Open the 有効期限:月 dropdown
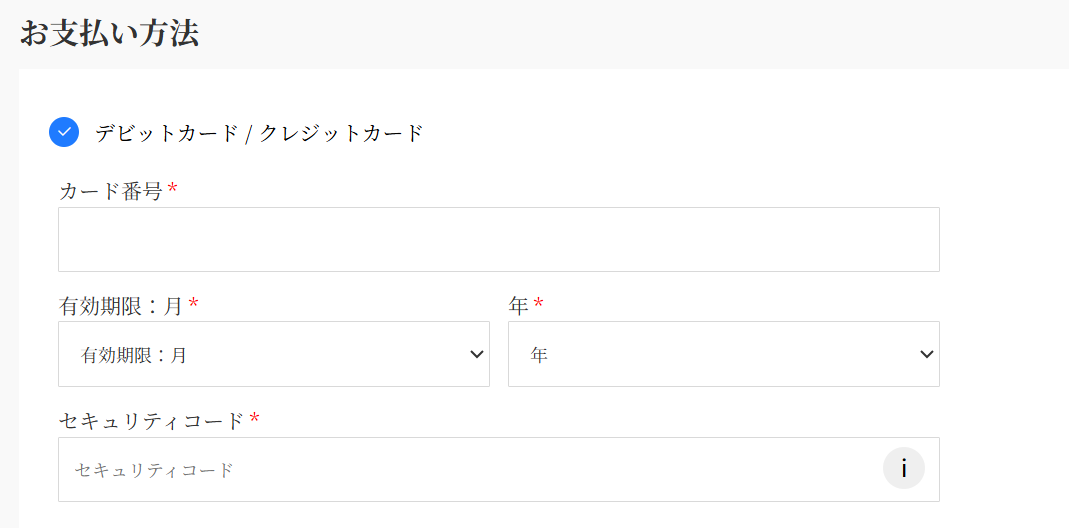 273,354
